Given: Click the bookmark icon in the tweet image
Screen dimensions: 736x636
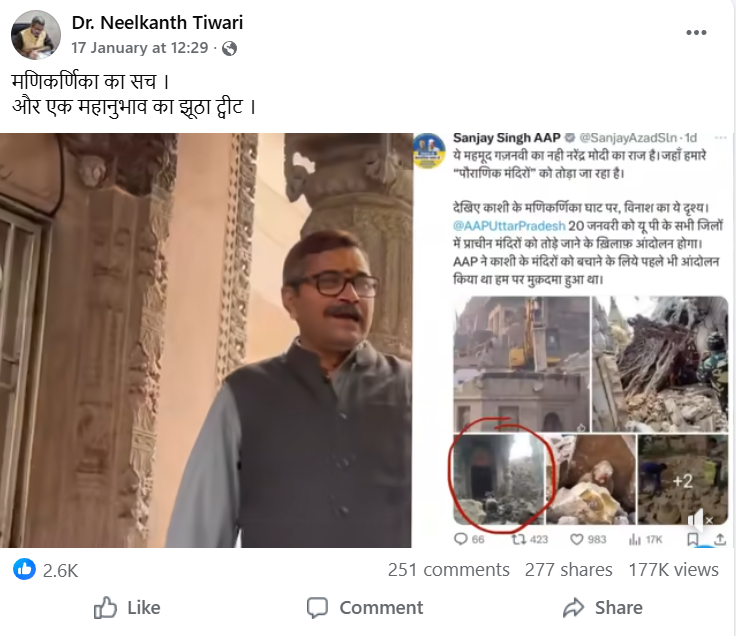Looking at the screenshot, I should coord(692,539).
